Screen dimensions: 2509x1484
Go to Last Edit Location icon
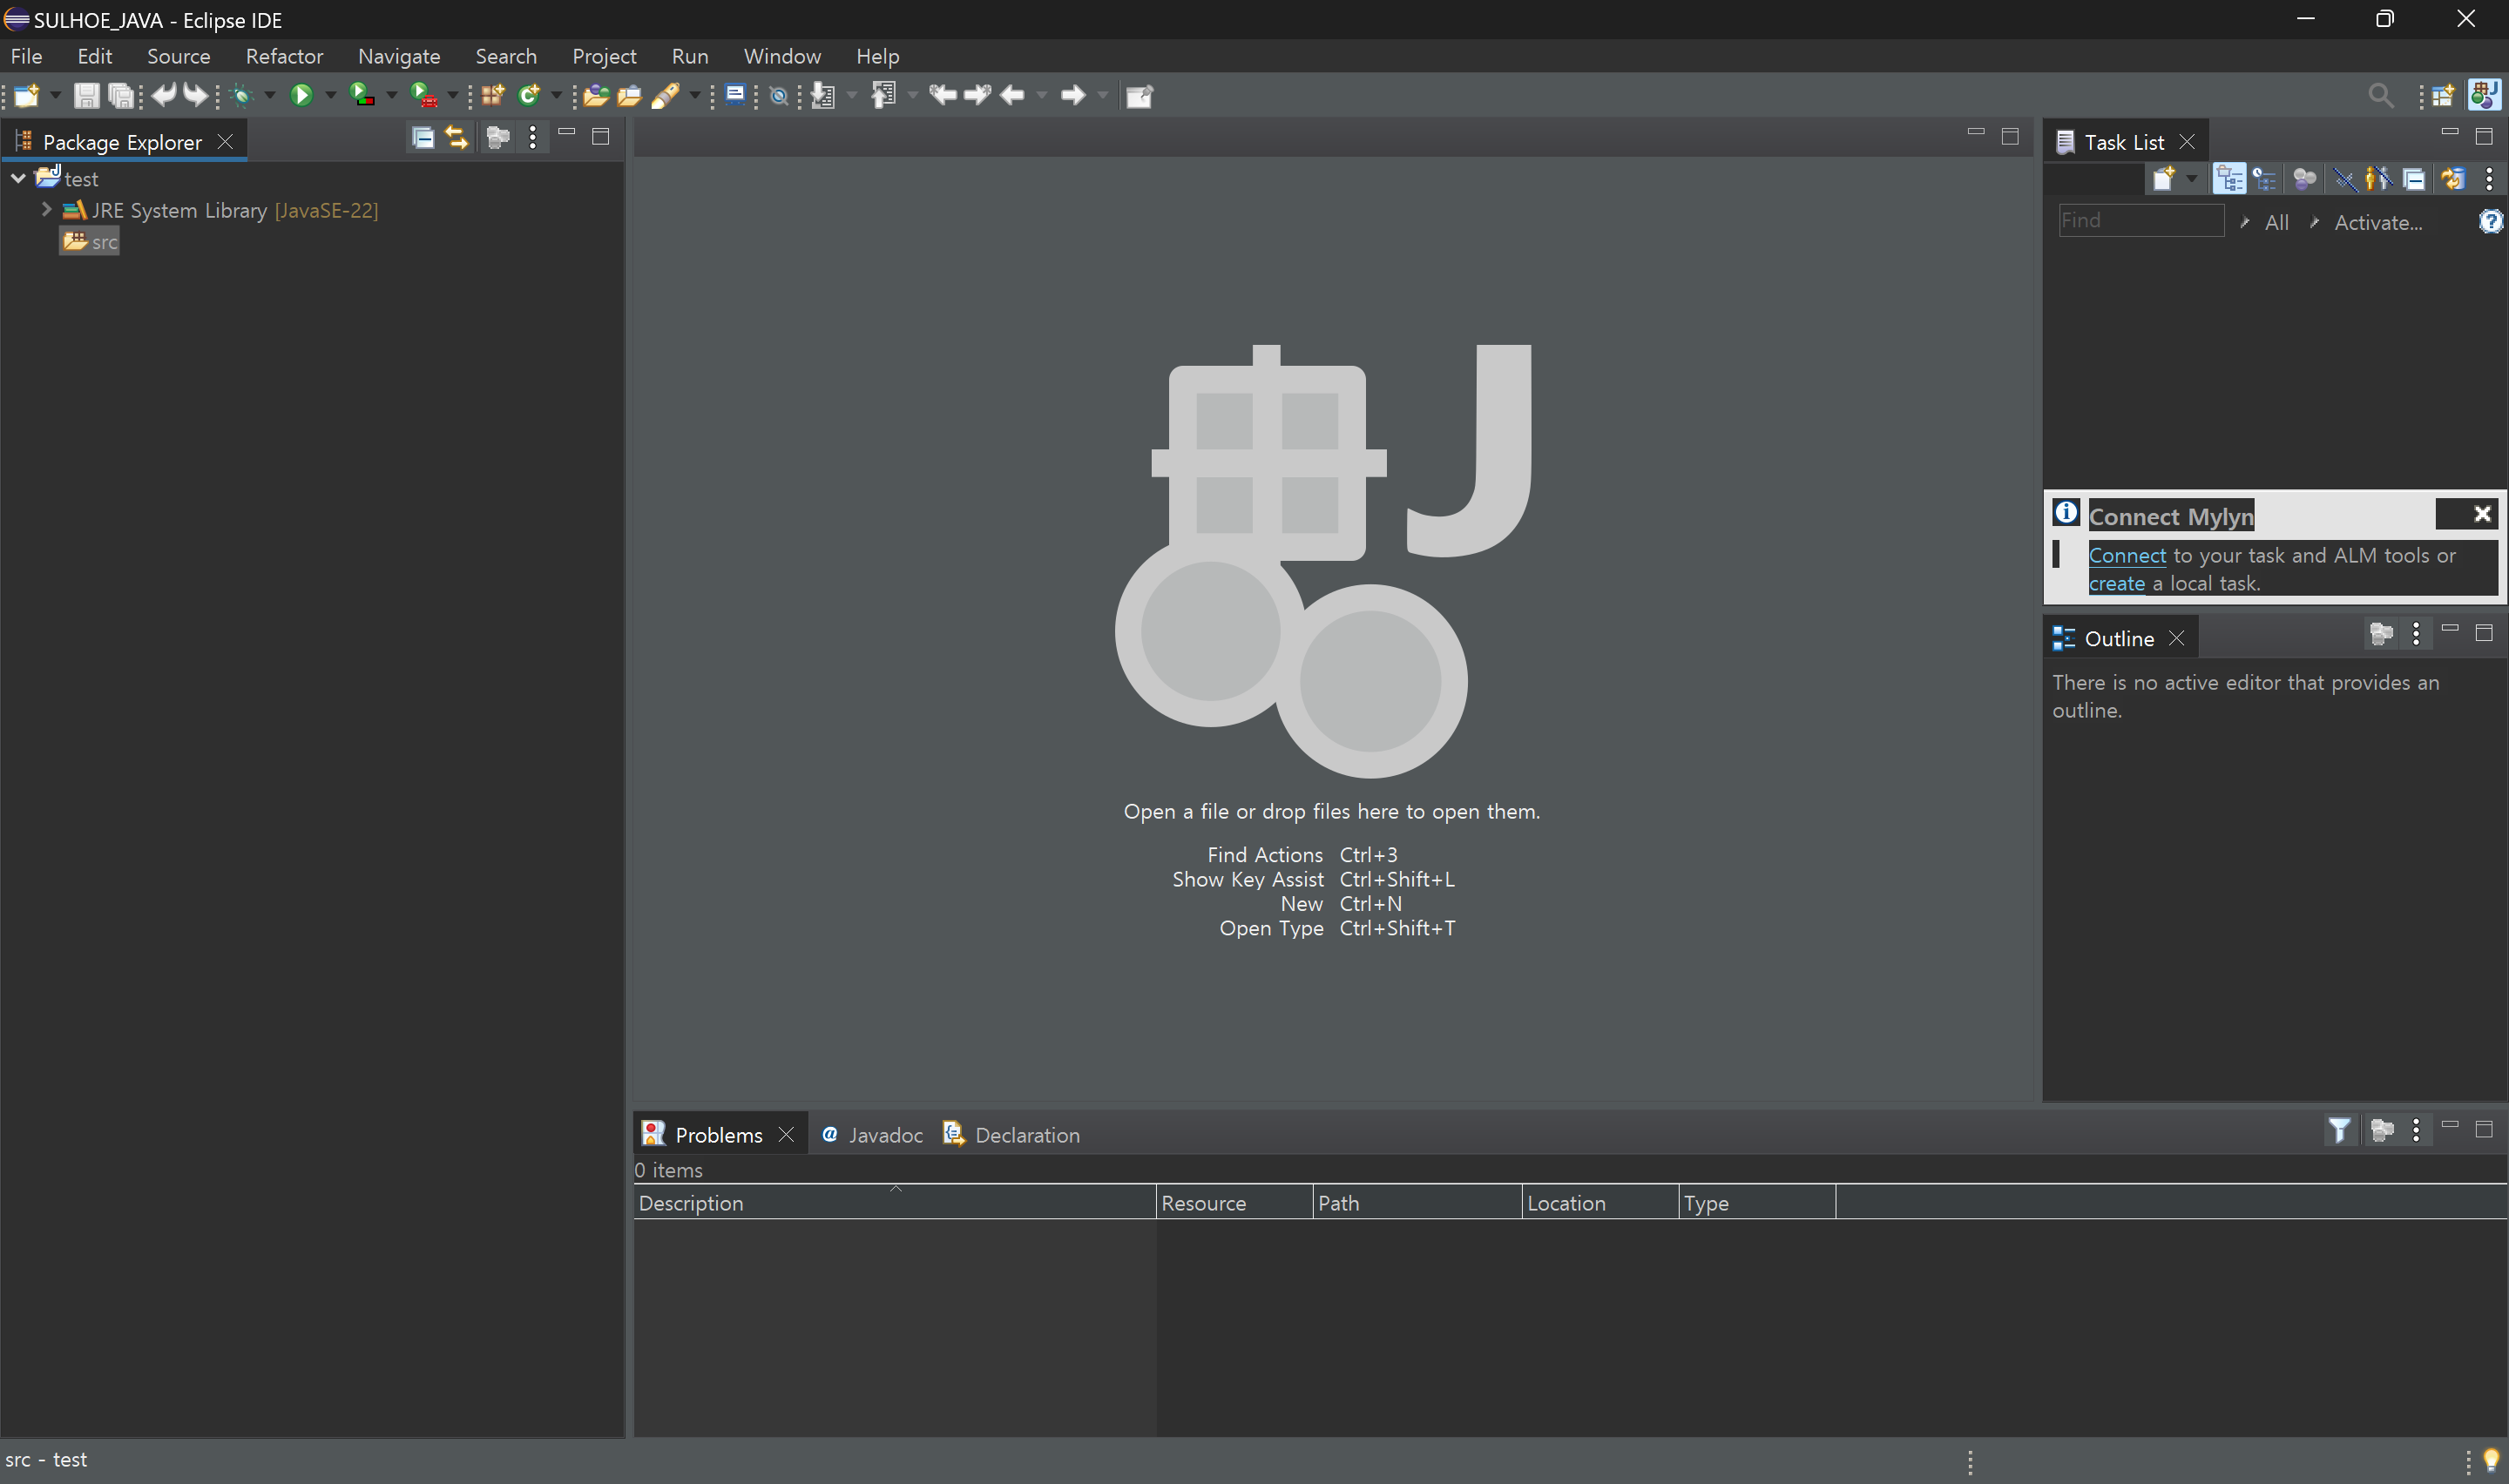point(943,95)
